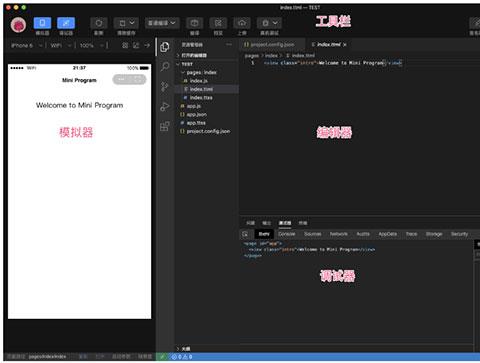
Task: Select the active 调试器 tab in bottom panel
Action: pos(285,223)
